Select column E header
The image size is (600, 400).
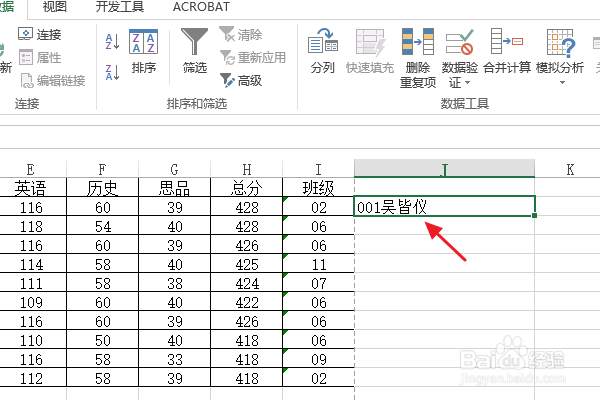(x=31, y=168)
